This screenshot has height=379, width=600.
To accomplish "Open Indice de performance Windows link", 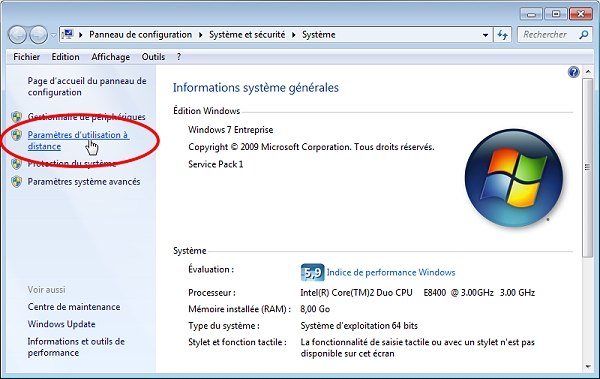I will coord(391,273).
